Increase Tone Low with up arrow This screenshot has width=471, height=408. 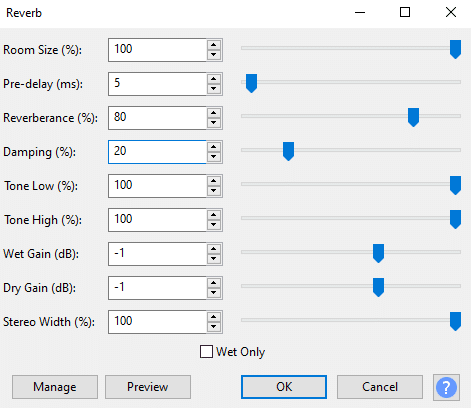(214, 181)
